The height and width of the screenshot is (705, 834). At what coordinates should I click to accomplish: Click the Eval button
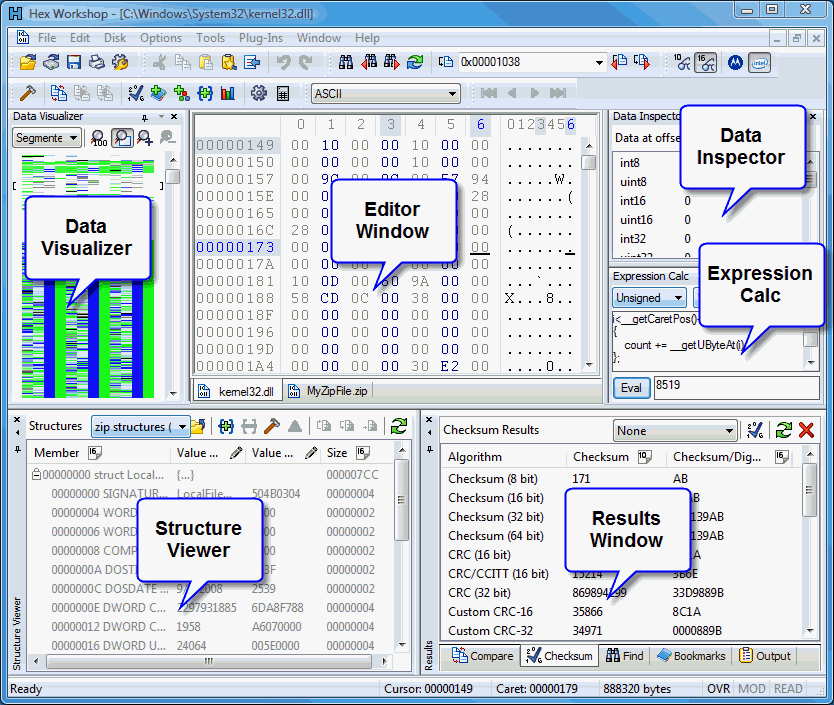[631, 388]
